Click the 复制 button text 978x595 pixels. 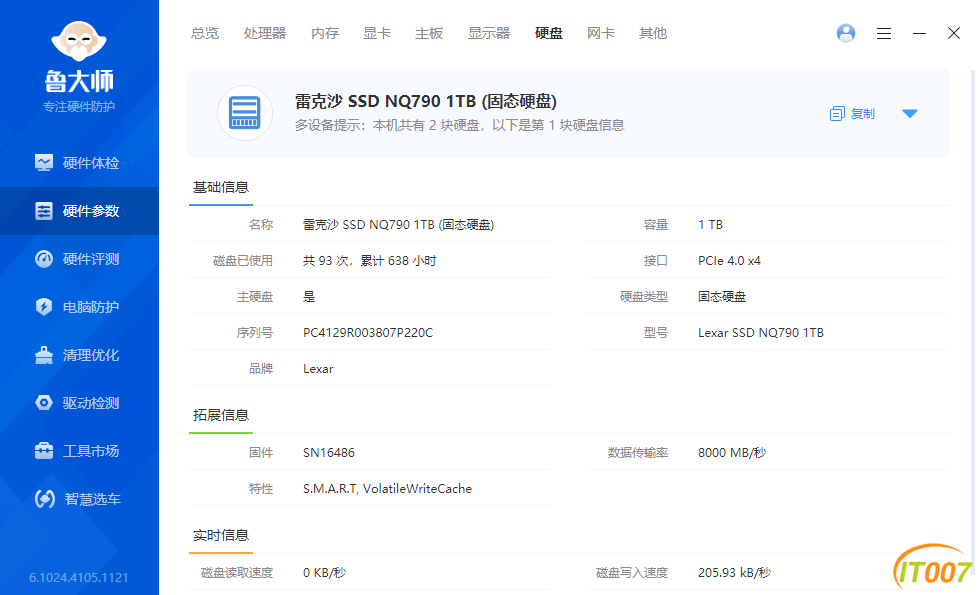pyautogui.click(x=863, y=114)
